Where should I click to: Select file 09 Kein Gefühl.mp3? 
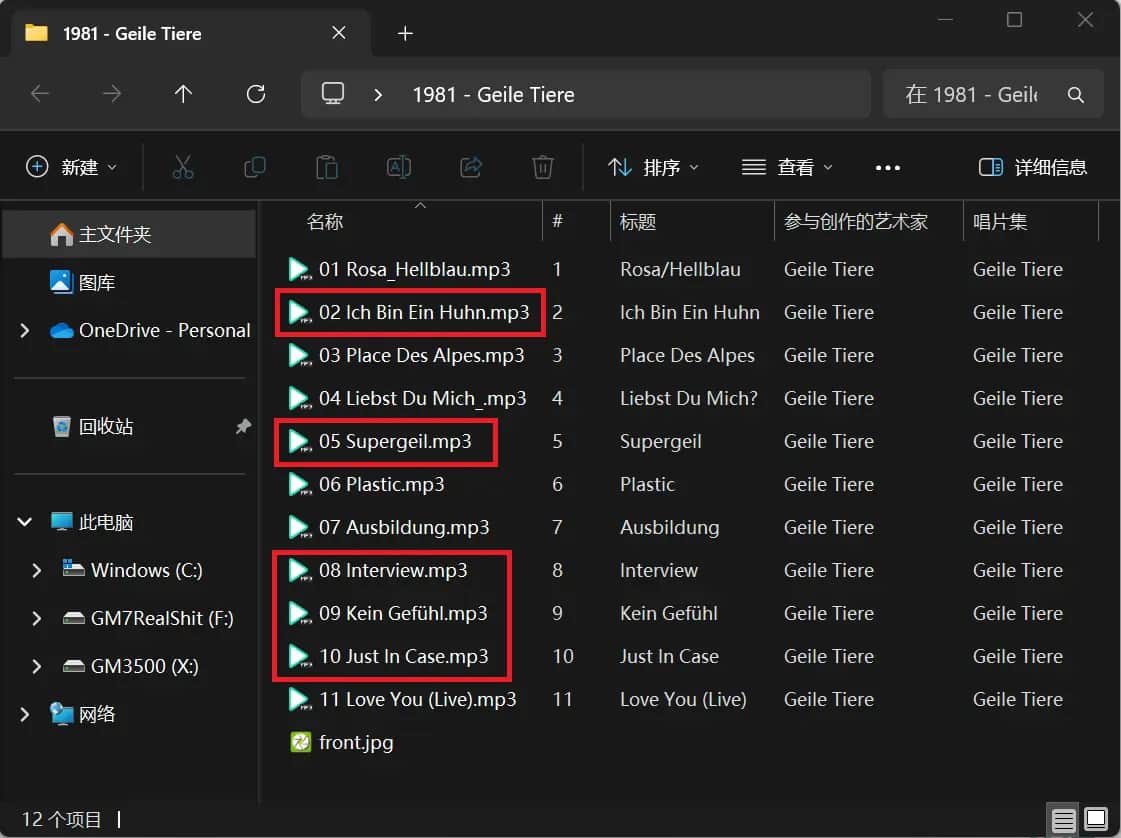(403, 613)
